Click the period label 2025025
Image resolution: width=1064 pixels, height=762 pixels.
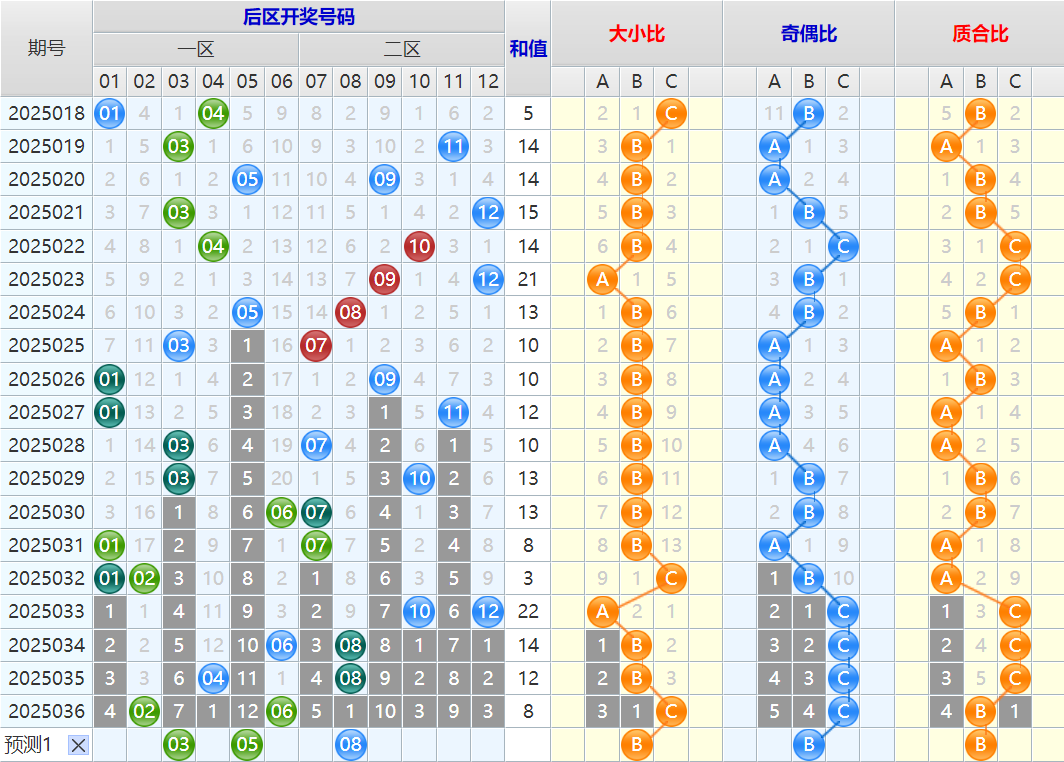(46, 345)
